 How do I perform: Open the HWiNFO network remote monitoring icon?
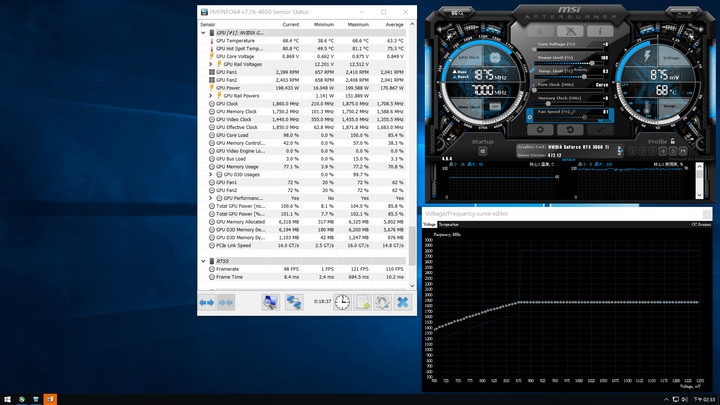(x=294, y=303)
